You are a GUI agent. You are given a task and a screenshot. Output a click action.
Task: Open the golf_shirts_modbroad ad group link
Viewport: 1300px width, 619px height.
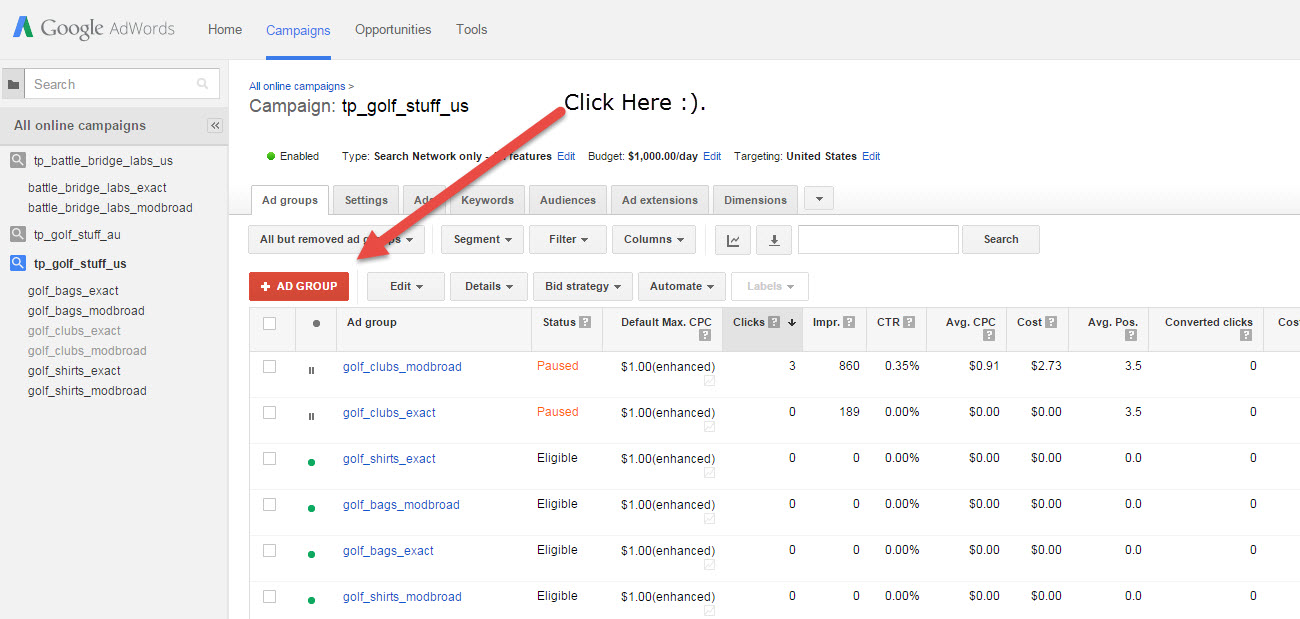401,595
